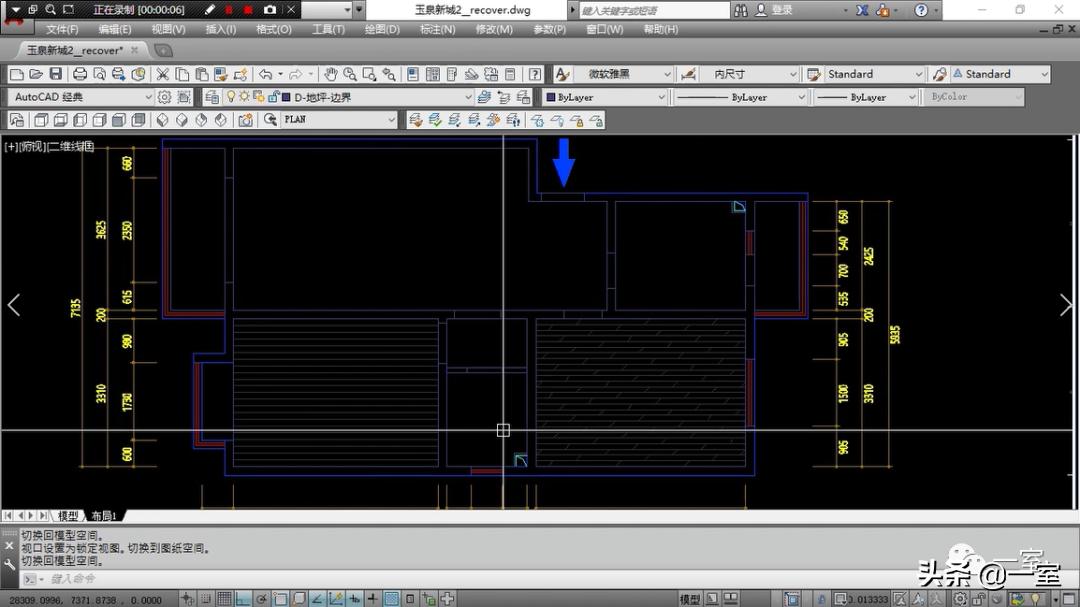Toggle the grid display in status bar
This screenshot has width=1080, height=607.
[225, 599]
